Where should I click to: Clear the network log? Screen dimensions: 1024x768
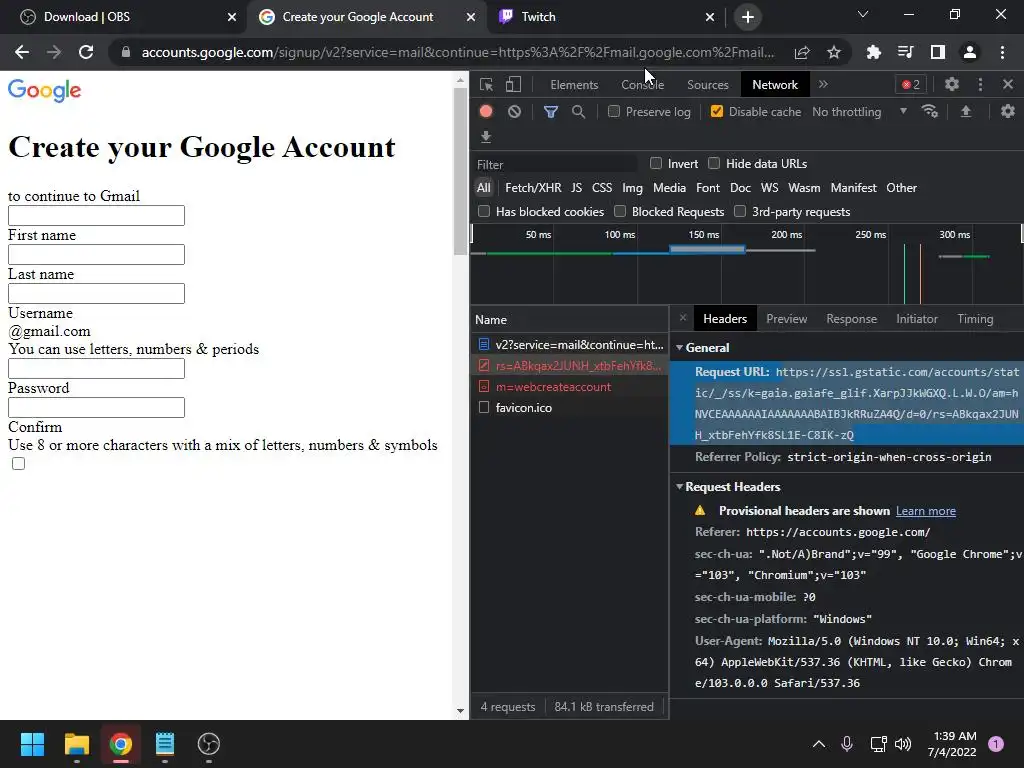click(515, 112)
